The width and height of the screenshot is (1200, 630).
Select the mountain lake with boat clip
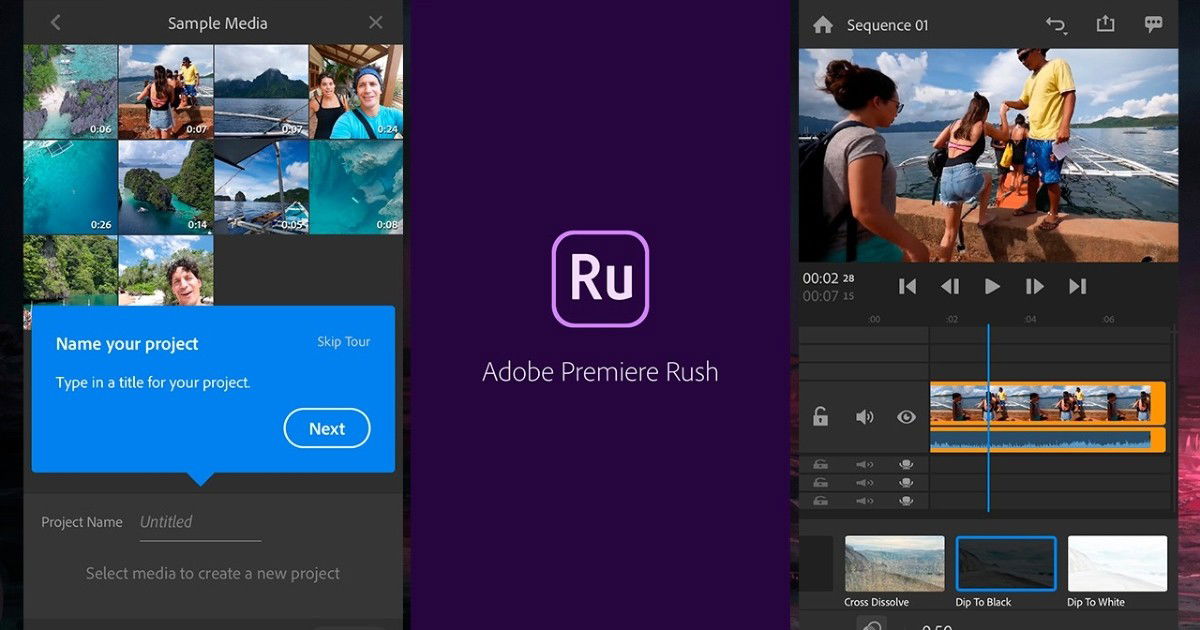[260, 91]
